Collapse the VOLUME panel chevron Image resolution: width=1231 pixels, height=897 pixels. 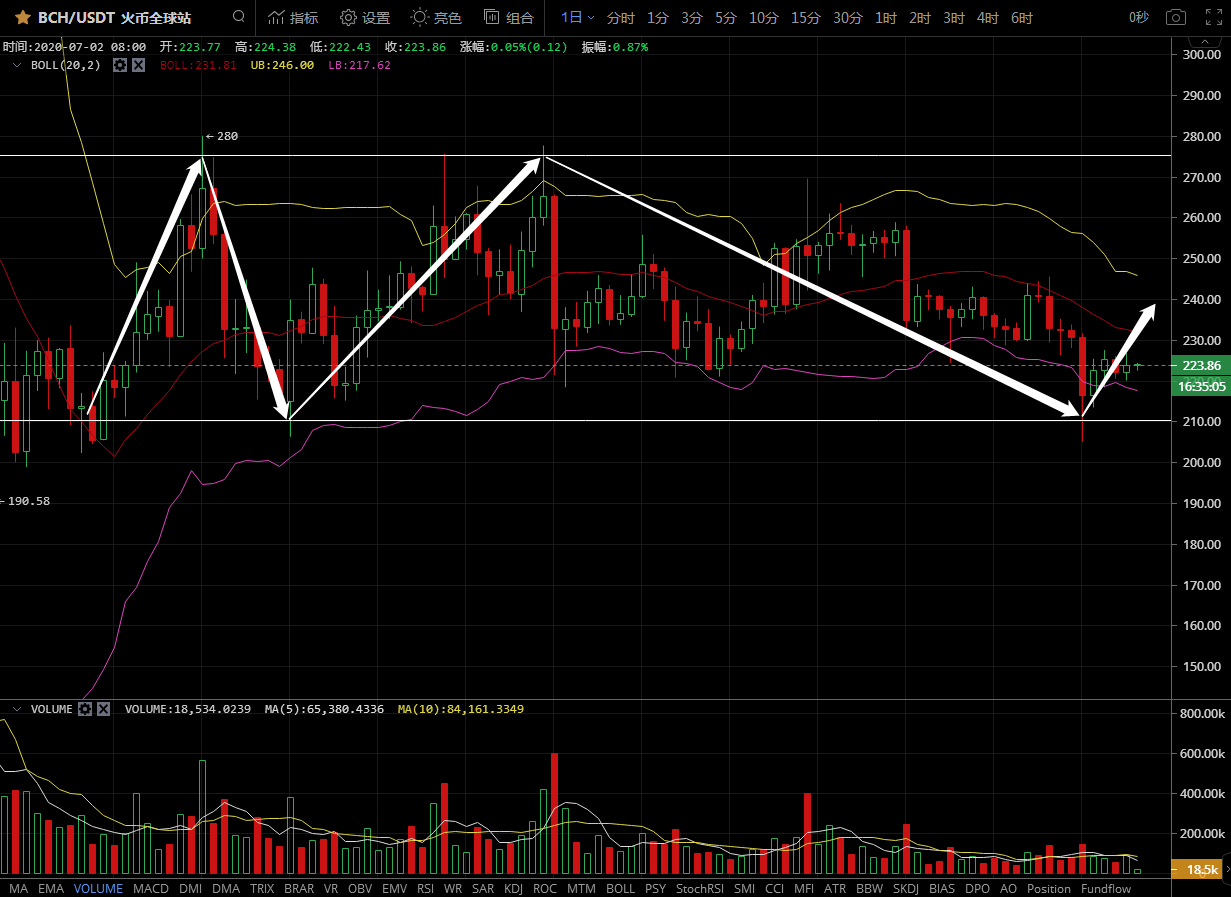pyautogui.click(x=16, y=709)
